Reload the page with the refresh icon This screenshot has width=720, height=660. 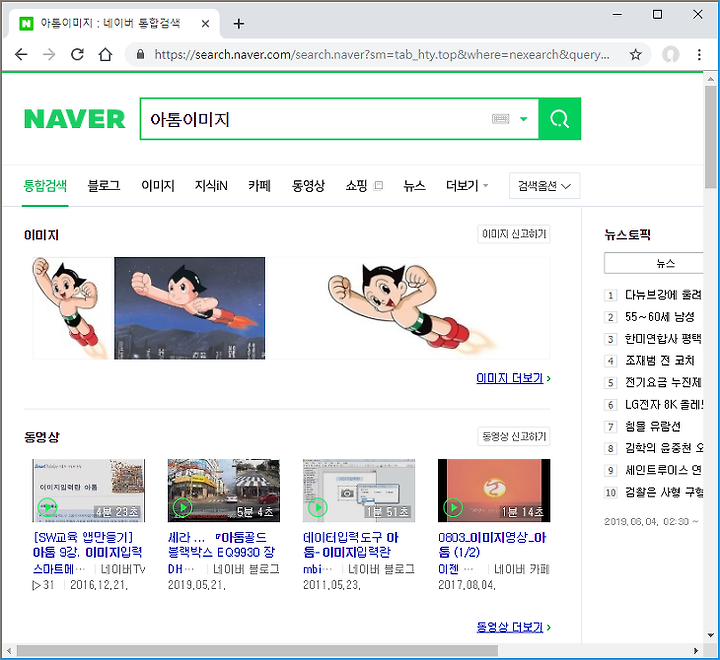(x=77, y=55)
